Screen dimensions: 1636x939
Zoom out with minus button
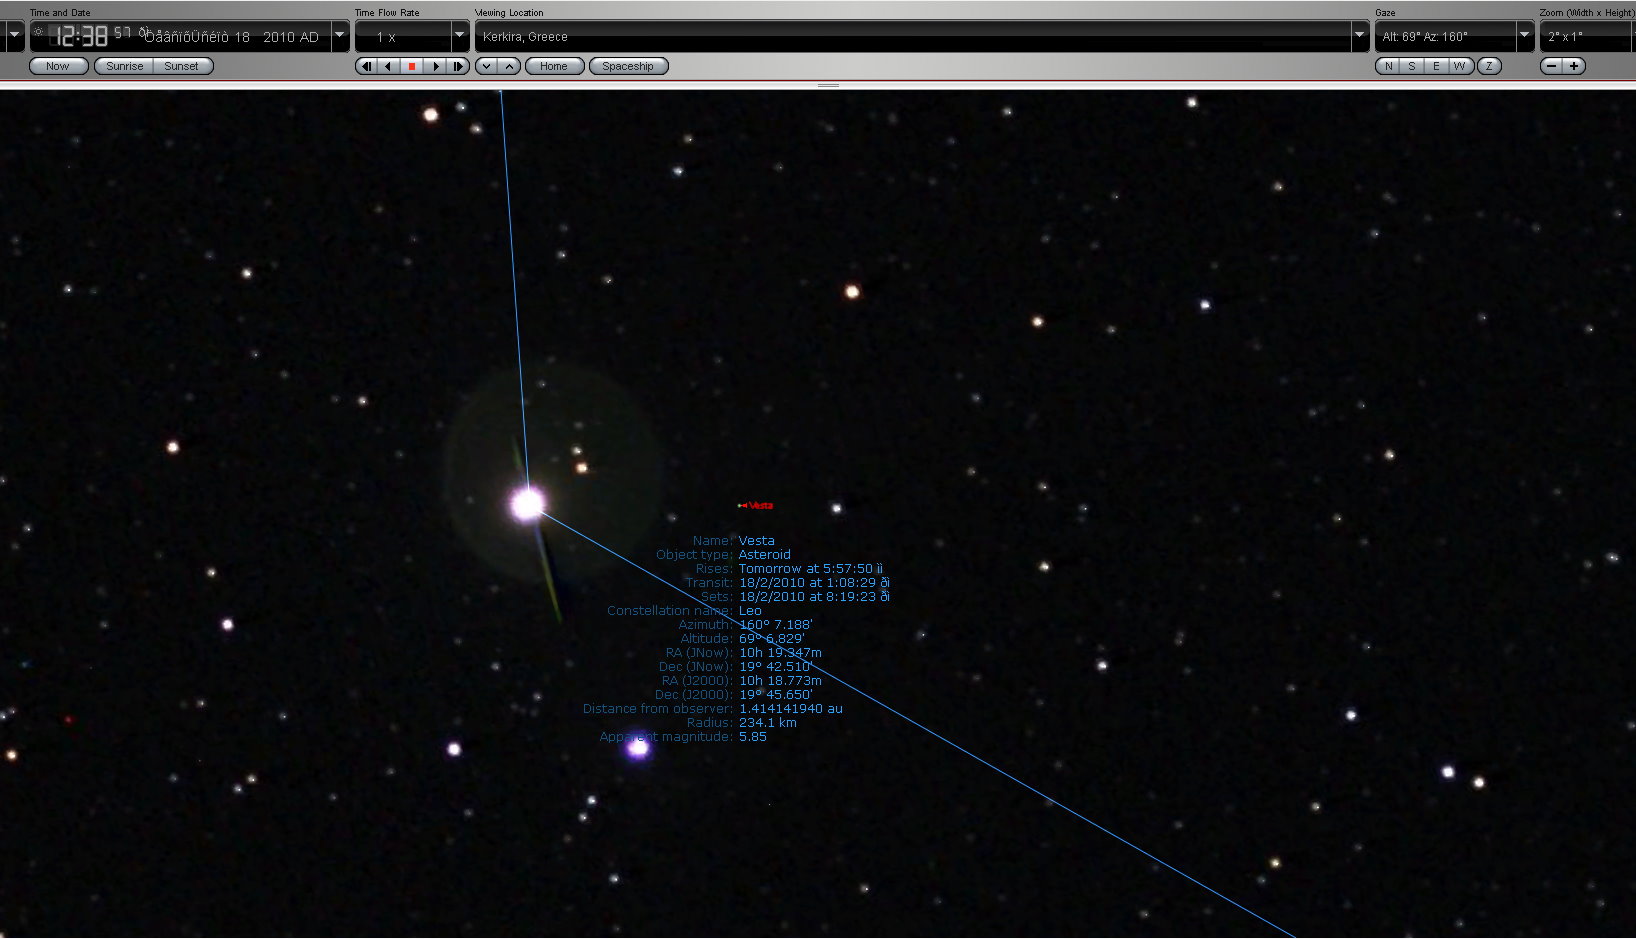coord(1551,66)
